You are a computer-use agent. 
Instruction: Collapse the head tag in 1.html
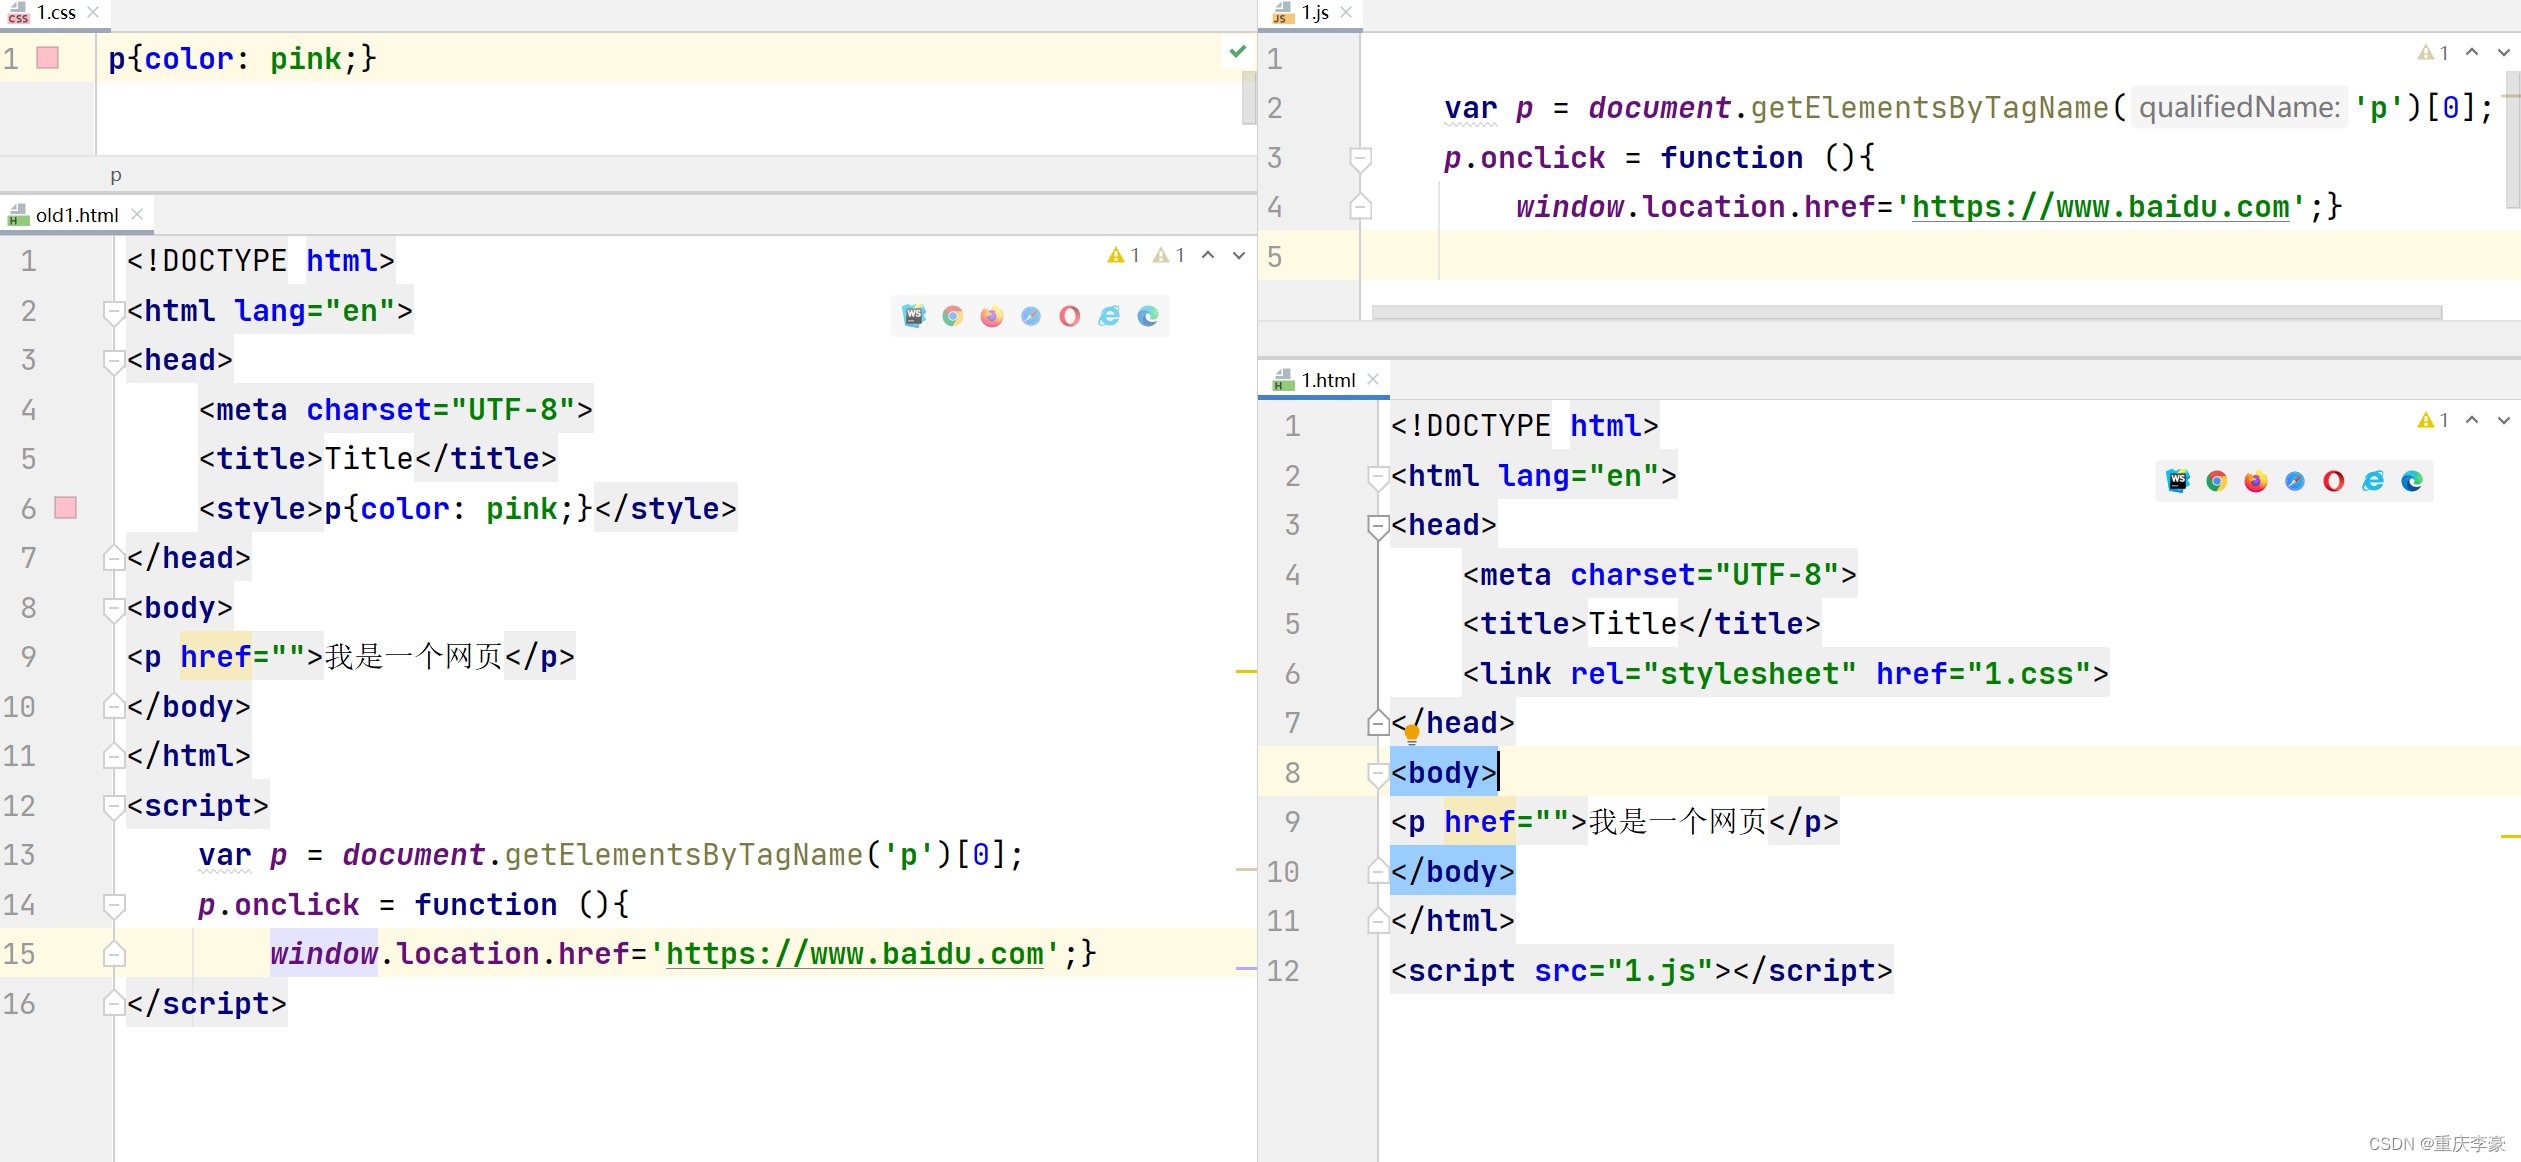click(1378, 526)
